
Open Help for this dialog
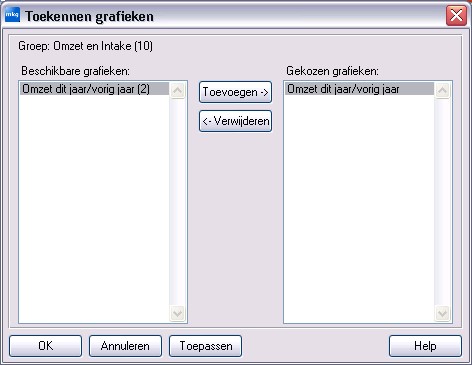click(x=425, y=346)
